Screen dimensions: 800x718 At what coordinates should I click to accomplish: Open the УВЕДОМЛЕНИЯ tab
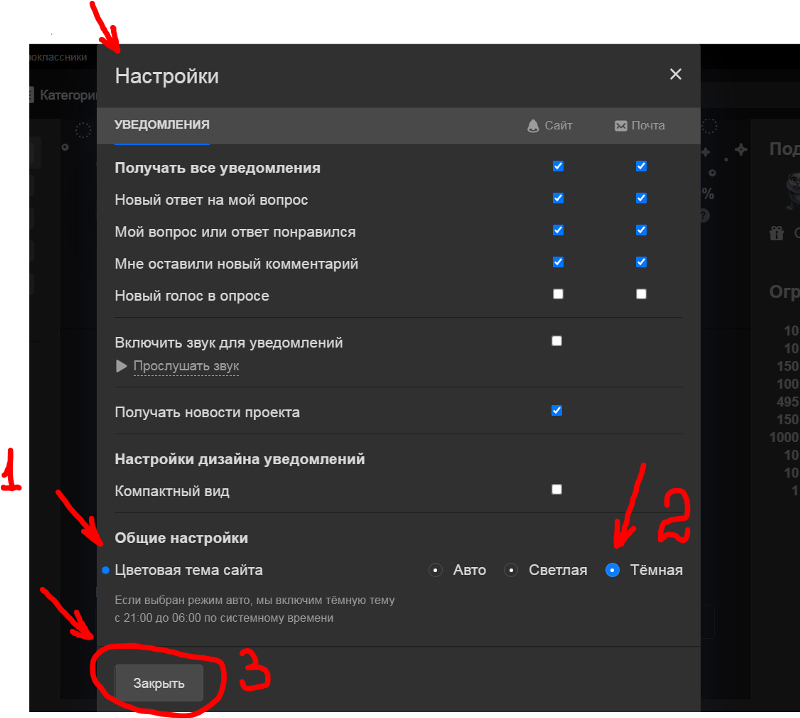pos(162,125)
